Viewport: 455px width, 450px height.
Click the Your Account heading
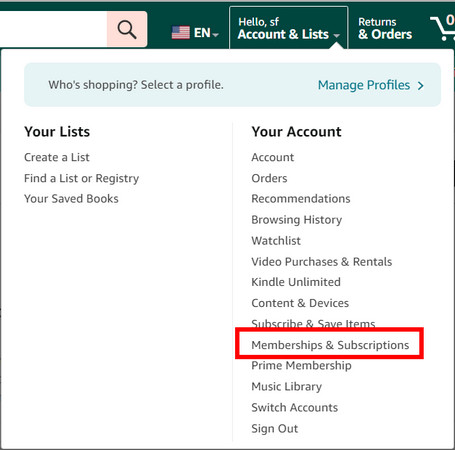pos(296,132)
